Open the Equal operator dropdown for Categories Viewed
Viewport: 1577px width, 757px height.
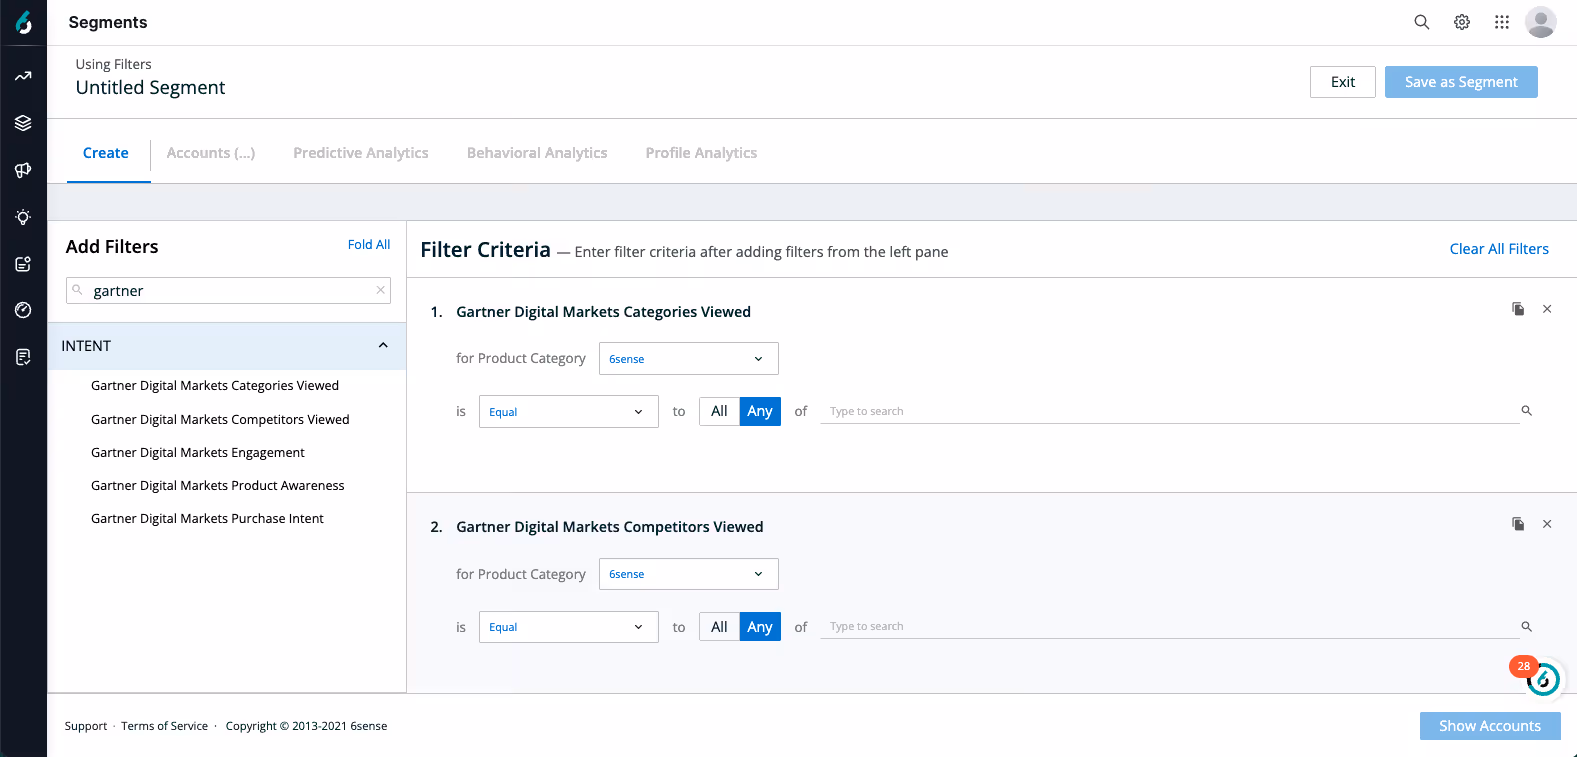569,412
